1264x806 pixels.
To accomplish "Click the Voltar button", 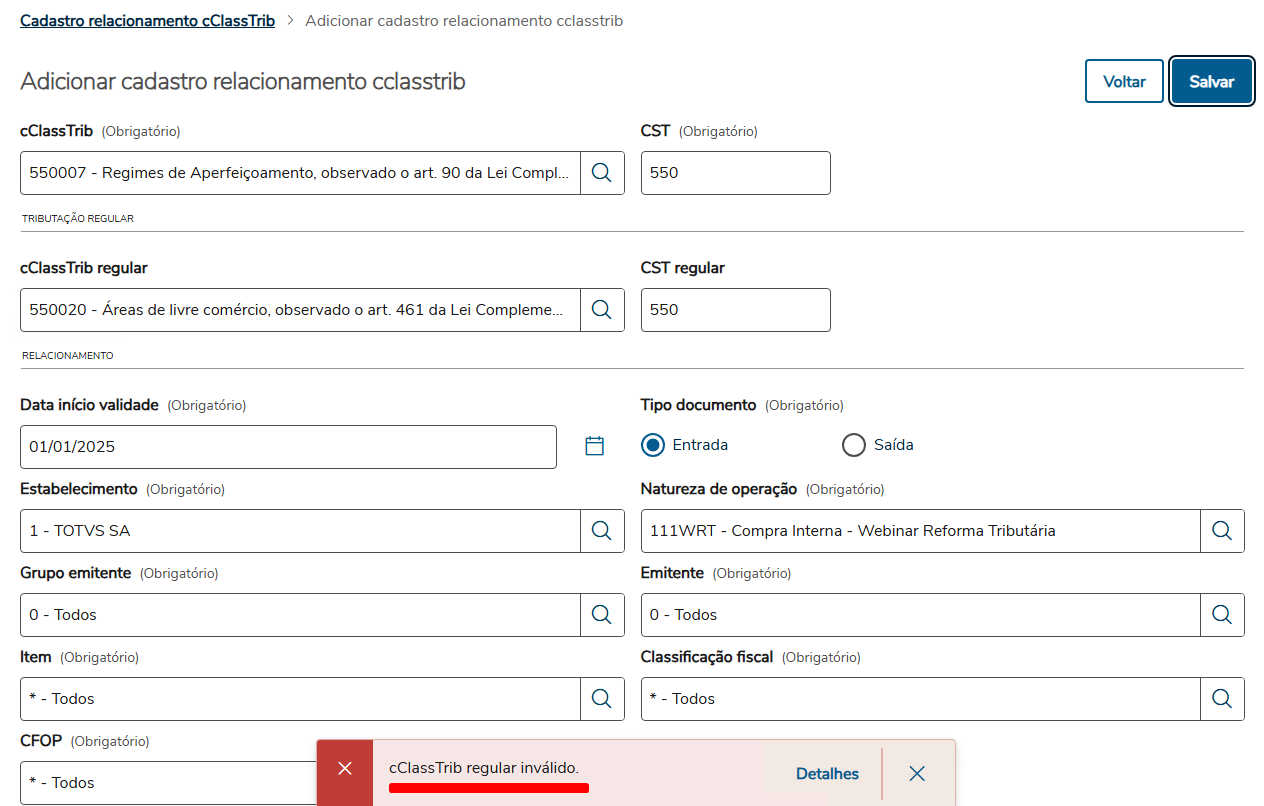I will [x=1124, y=81].
